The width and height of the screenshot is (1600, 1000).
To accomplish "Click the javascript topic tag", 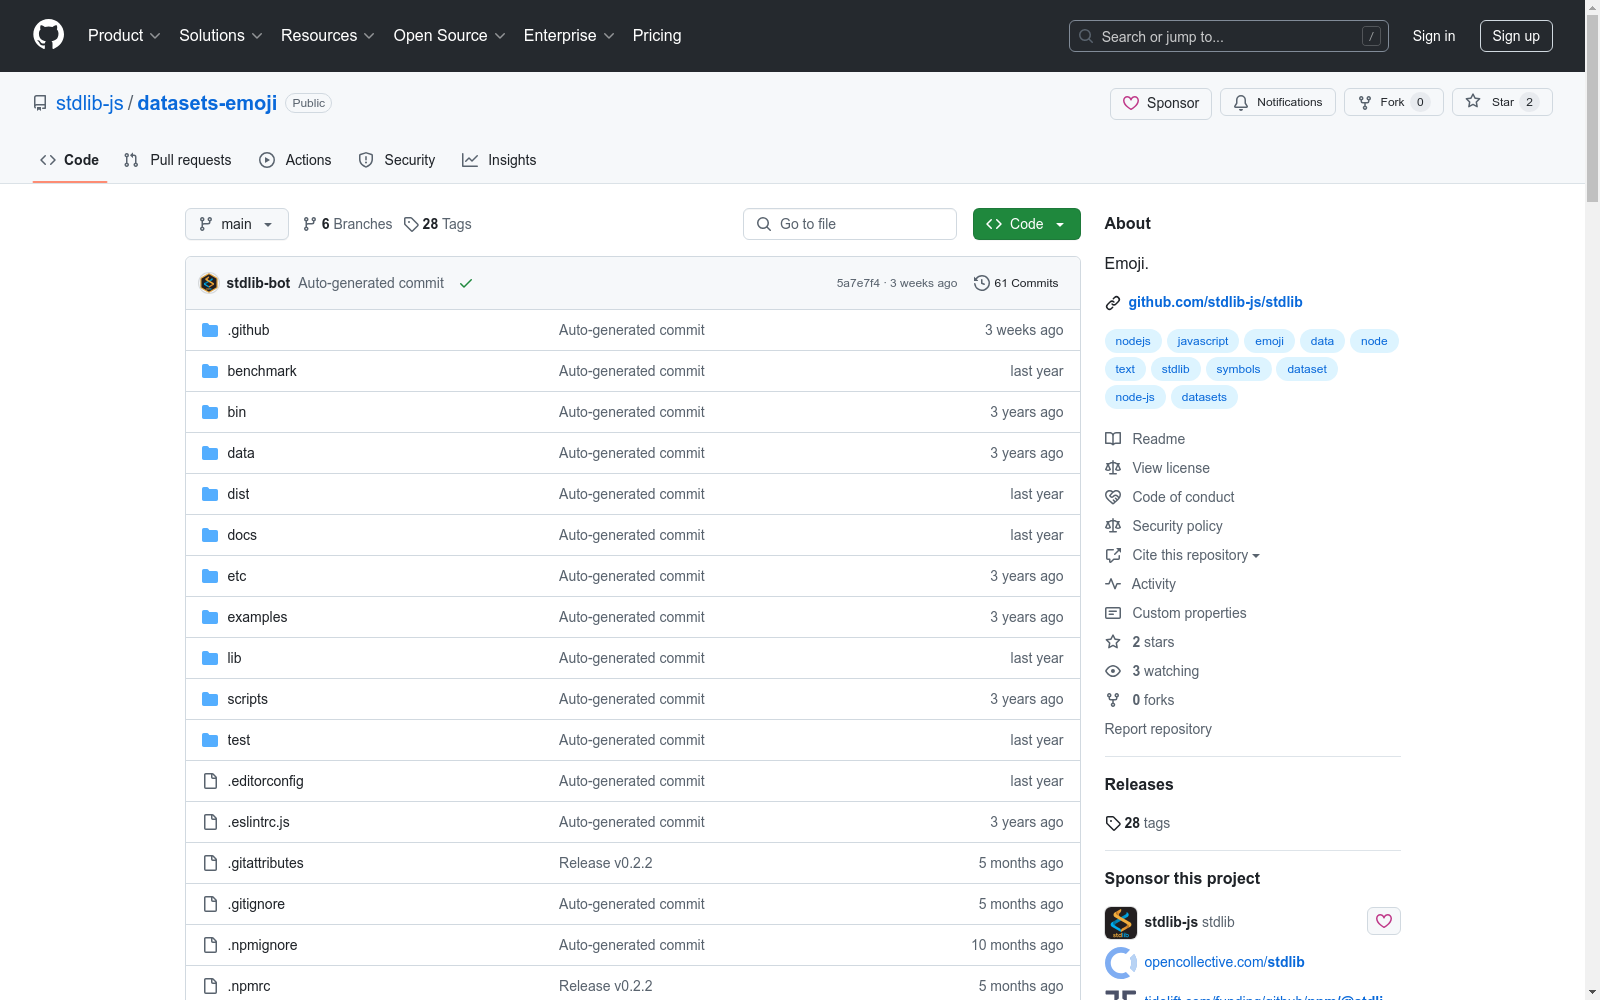I will [x=1202, y=341].
